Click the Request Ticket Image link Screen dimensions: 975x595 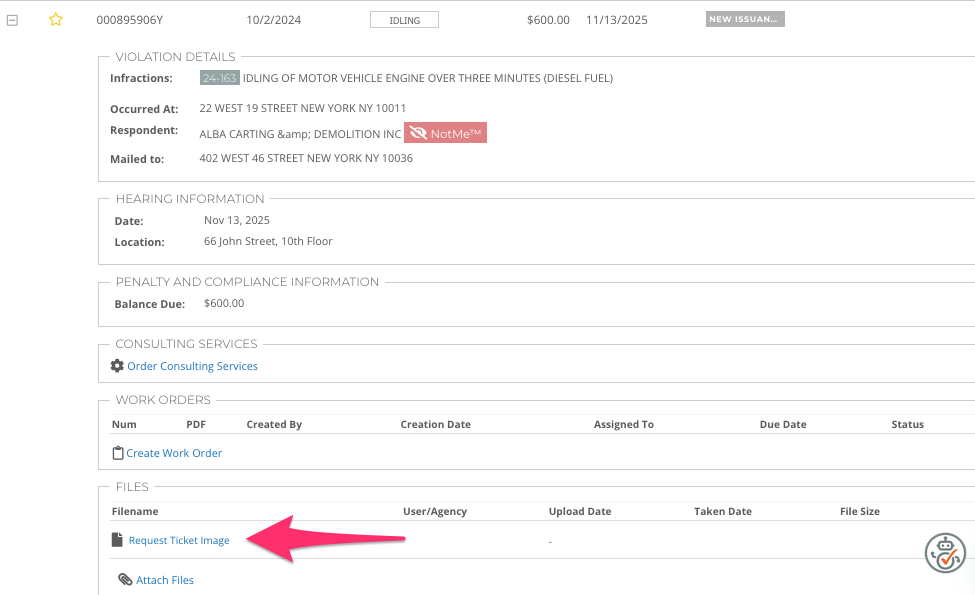click(x=179, y=541)
